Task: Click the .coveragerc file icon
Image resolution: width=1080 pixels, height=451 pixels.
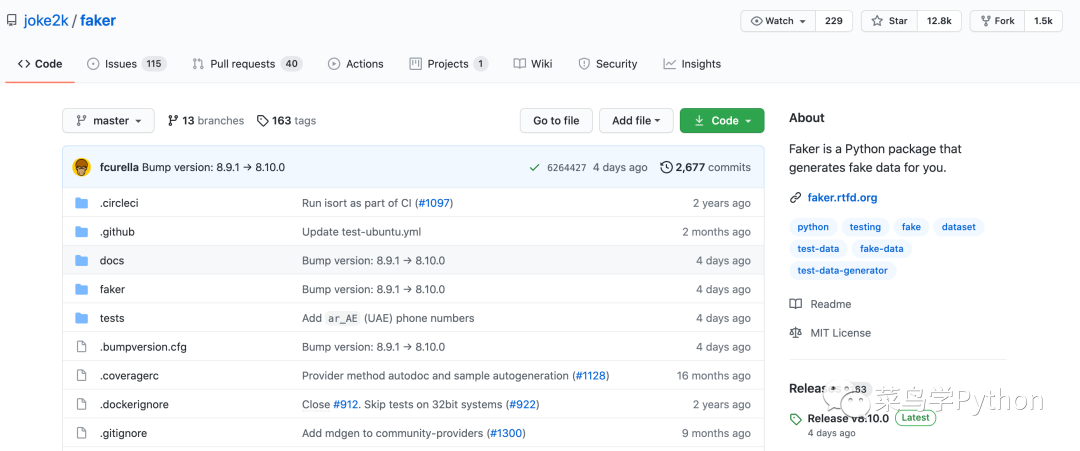Action: (82, 376)
